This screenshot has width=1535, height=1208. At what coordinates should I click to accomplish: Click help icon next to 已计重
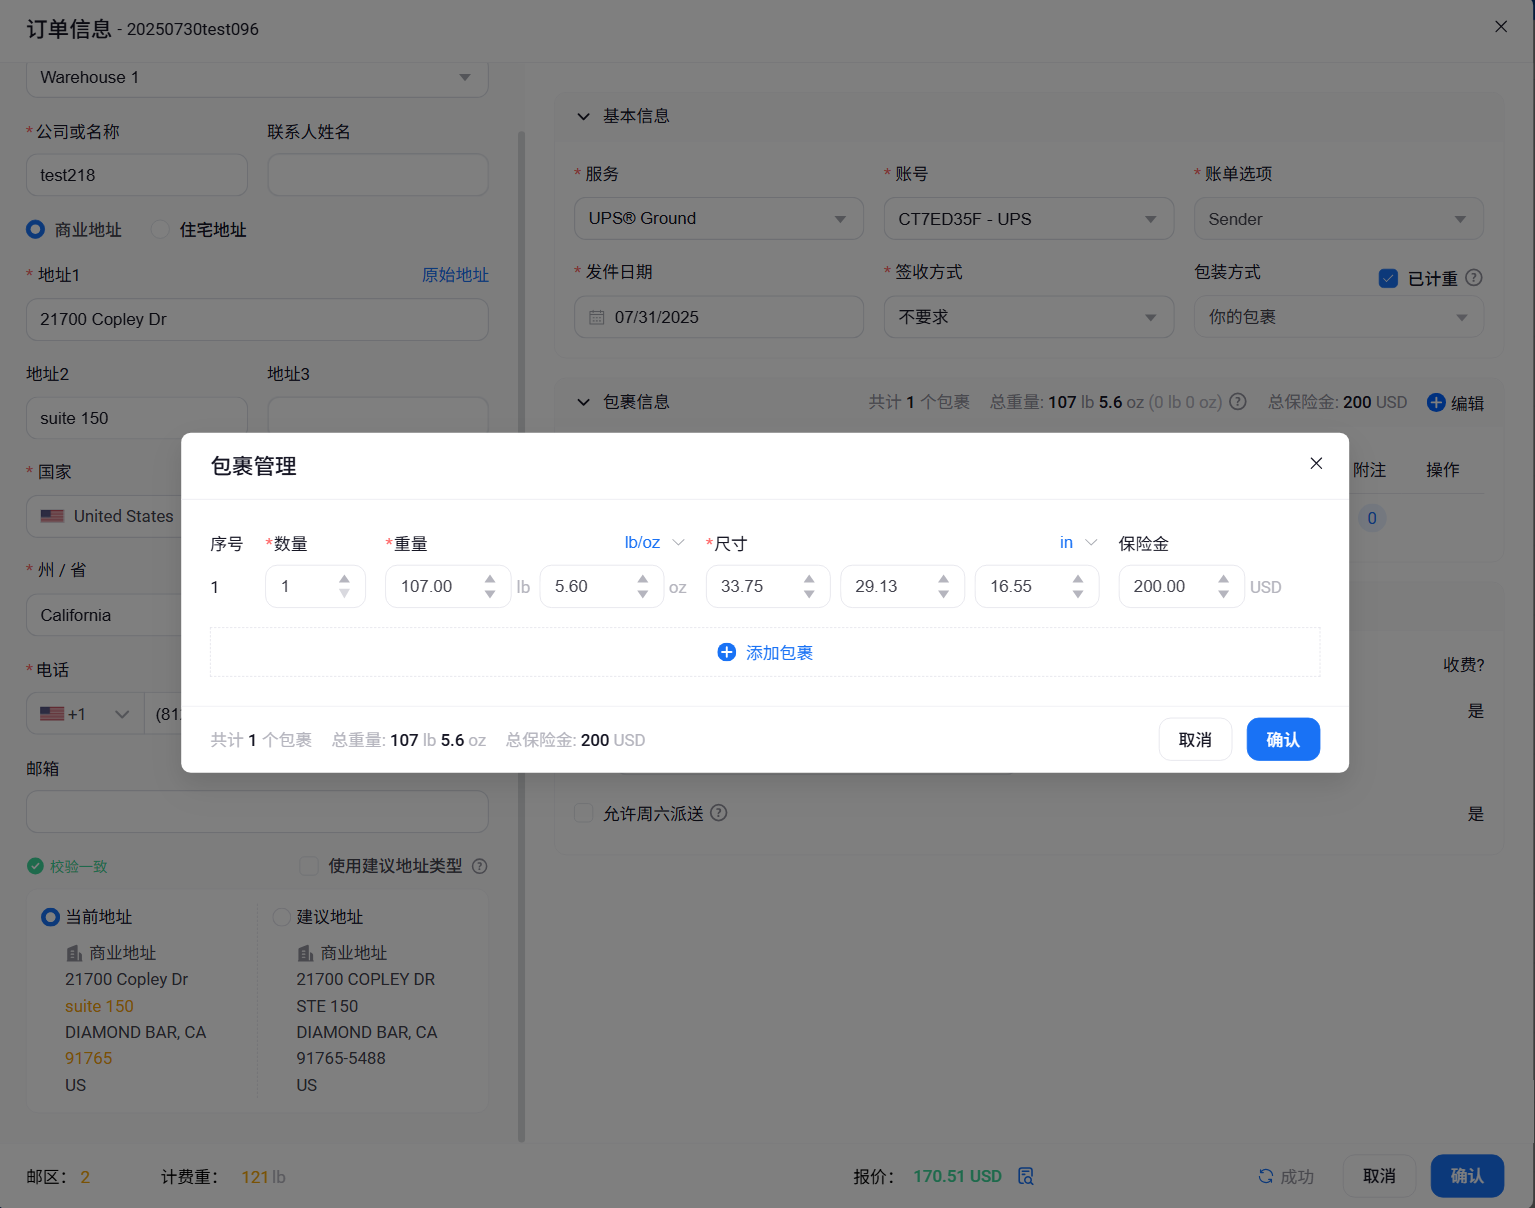(x=1474, y=278)
